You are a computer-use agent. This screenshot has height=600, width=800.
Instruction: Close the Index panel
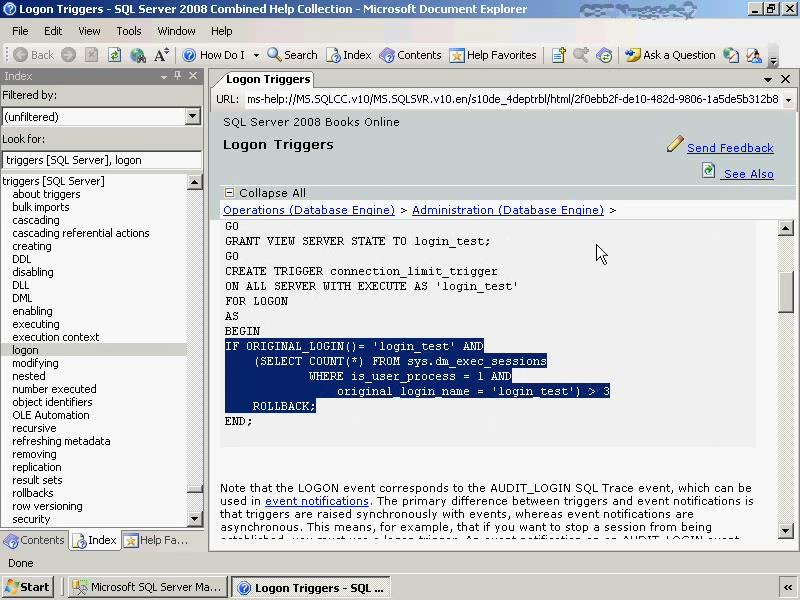point(193,76)
